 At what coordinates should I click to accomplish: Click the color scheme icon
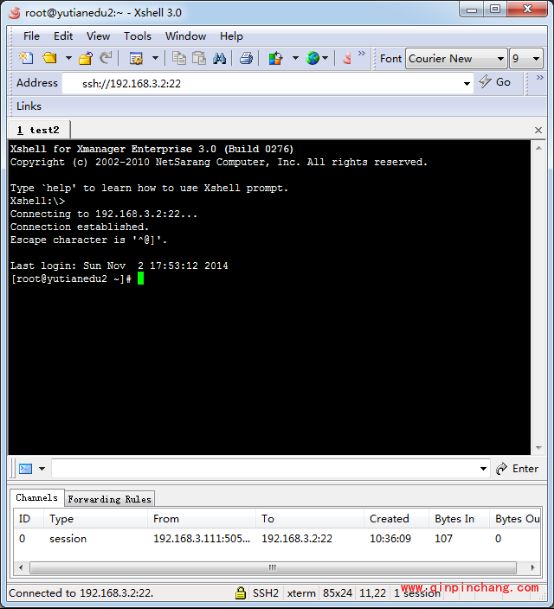click(275, 59)
